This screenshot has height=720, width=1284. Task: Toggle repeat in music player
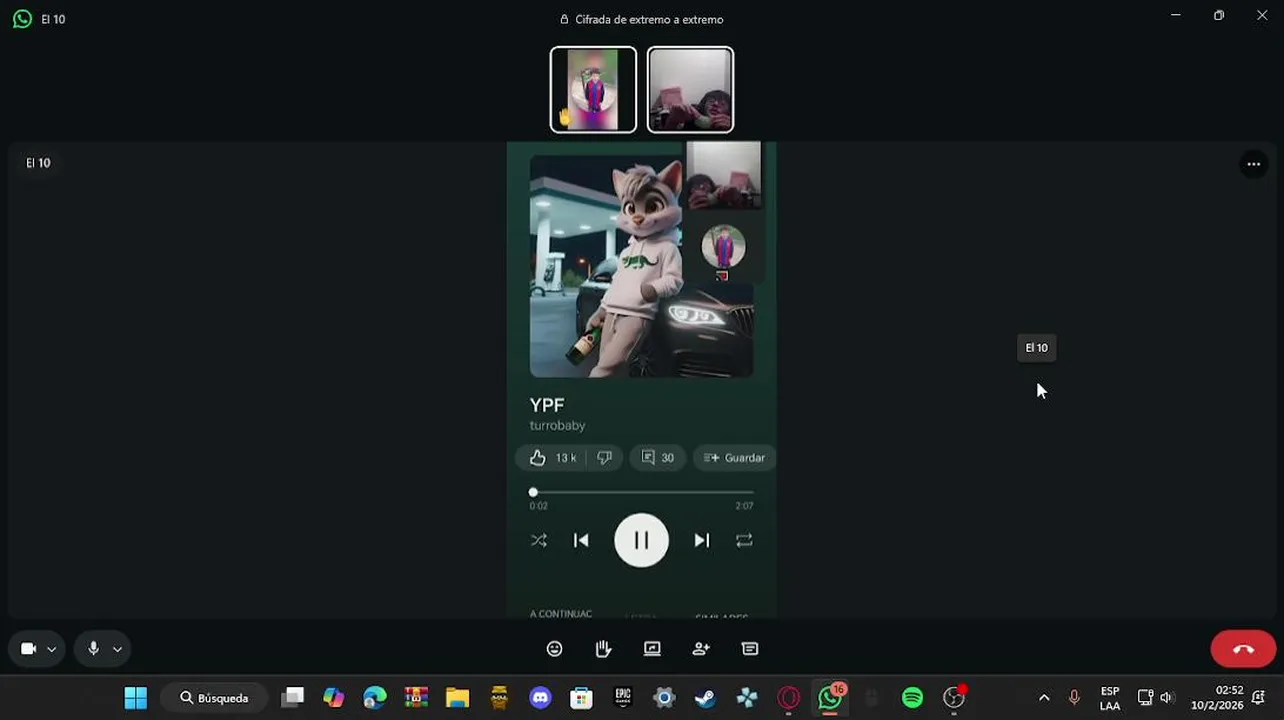[x=744, y=540]
